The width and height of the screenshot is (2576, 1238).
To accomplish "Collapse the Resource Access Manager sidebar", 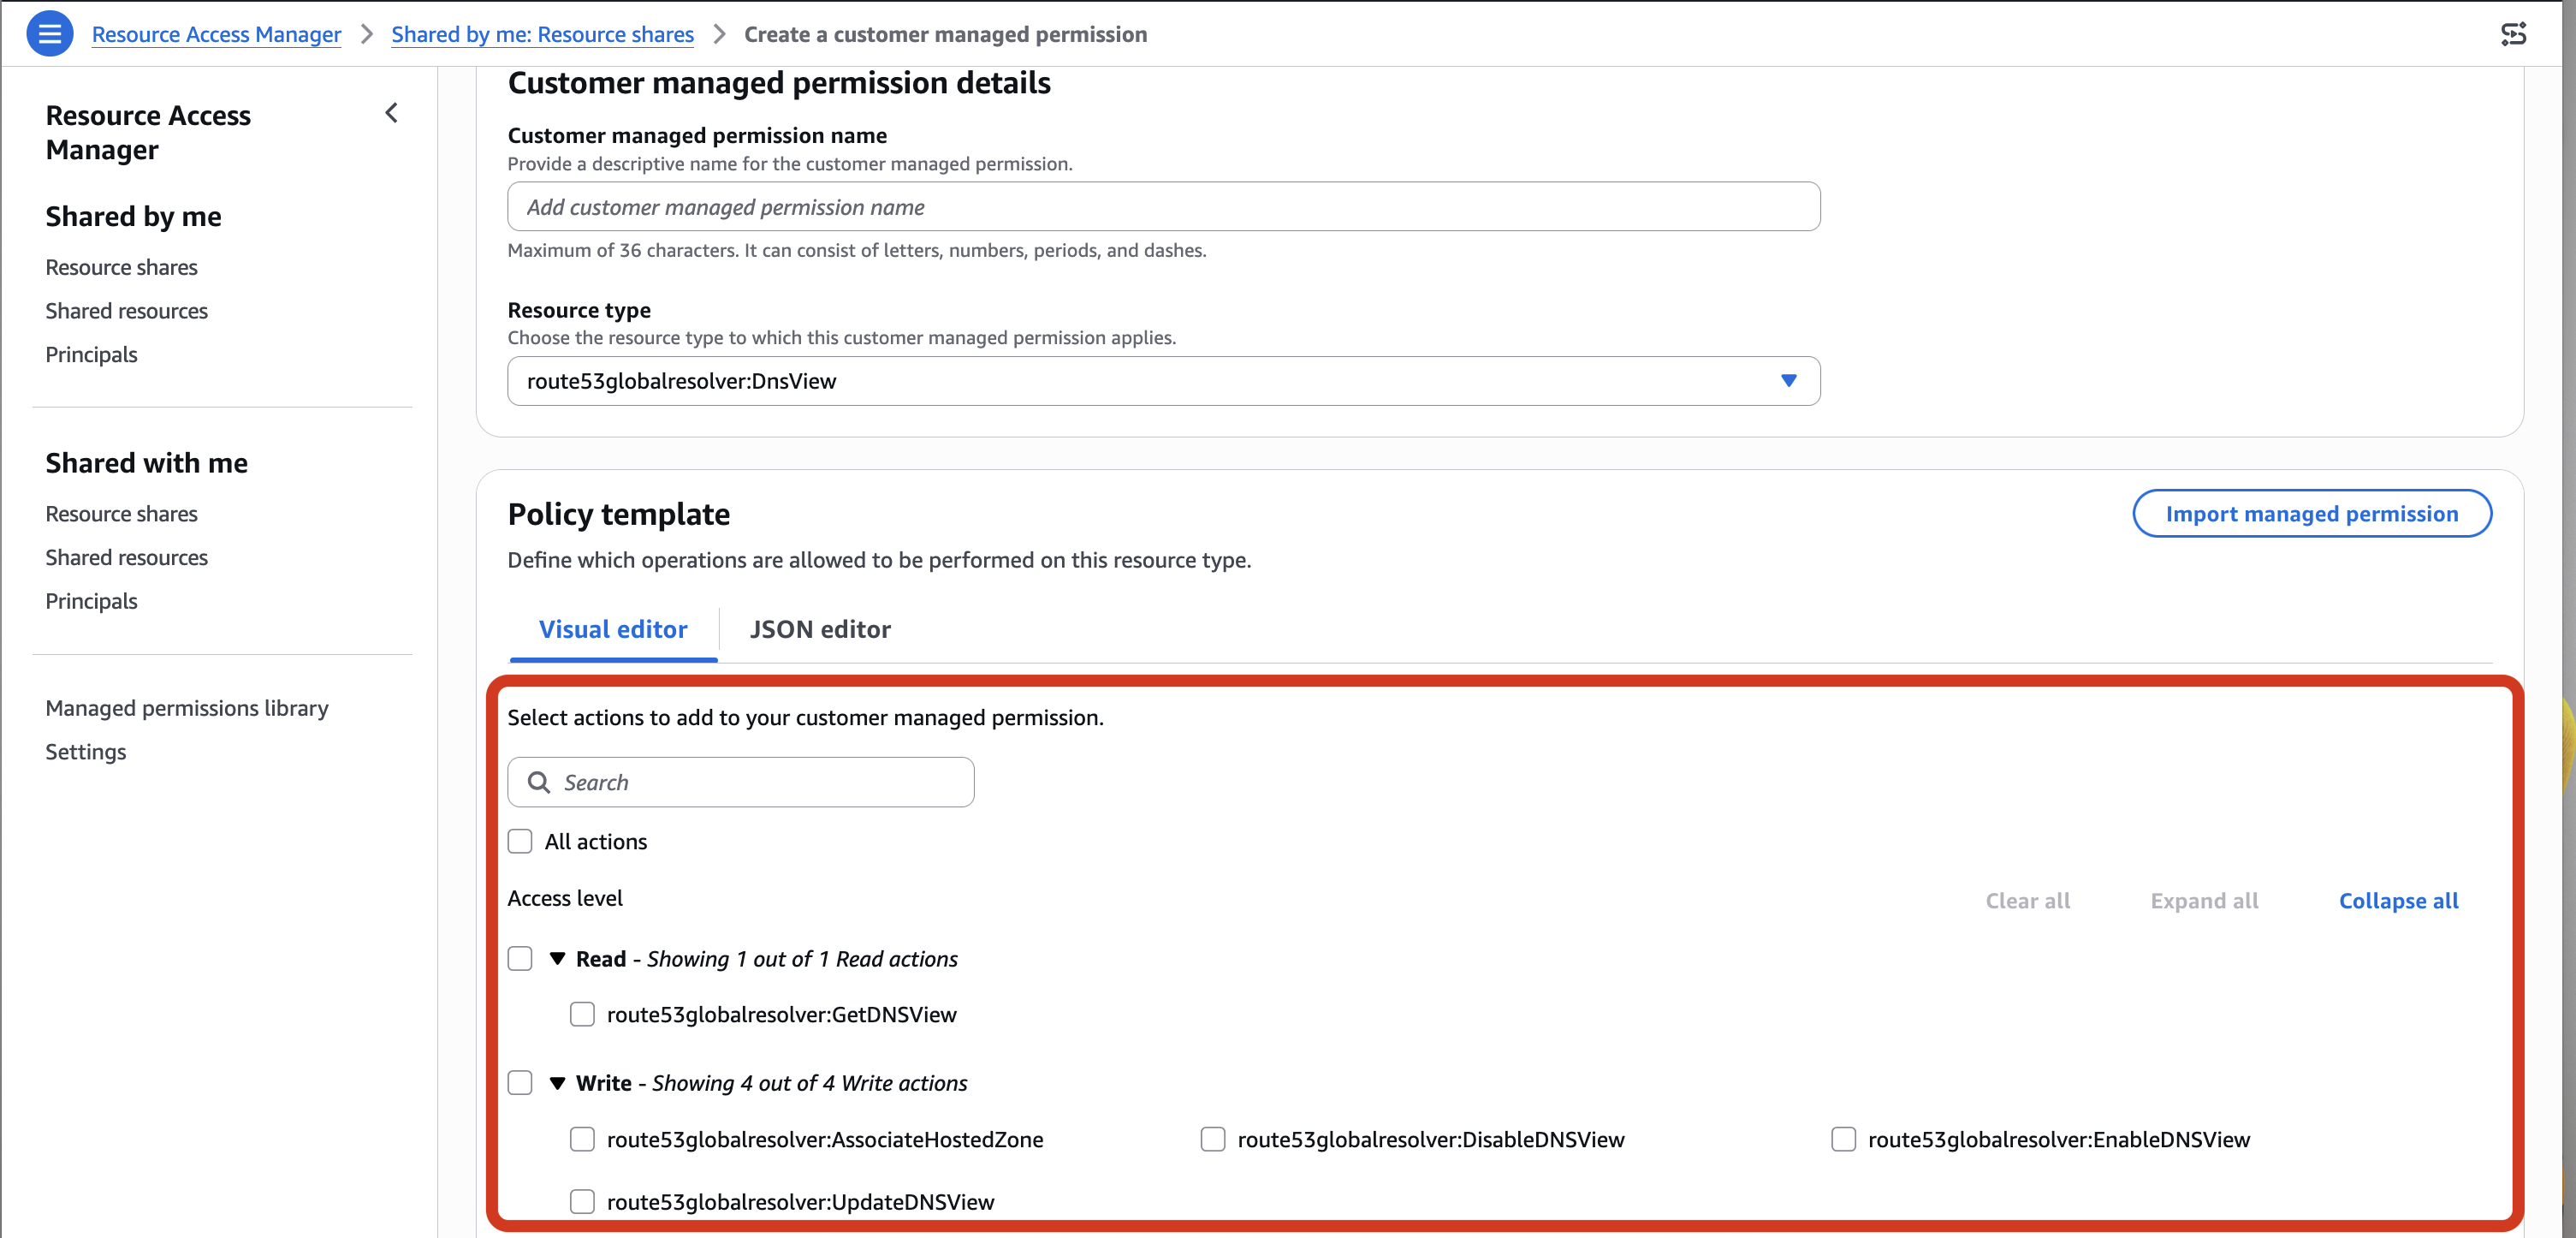I will pyautogui.click(x=392, y=114).
